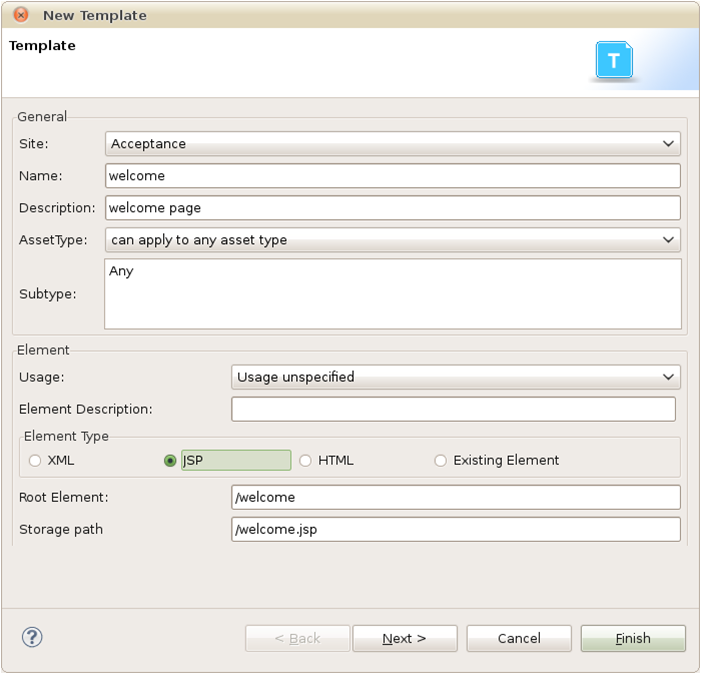Click the Storage path field

point(456,529)
